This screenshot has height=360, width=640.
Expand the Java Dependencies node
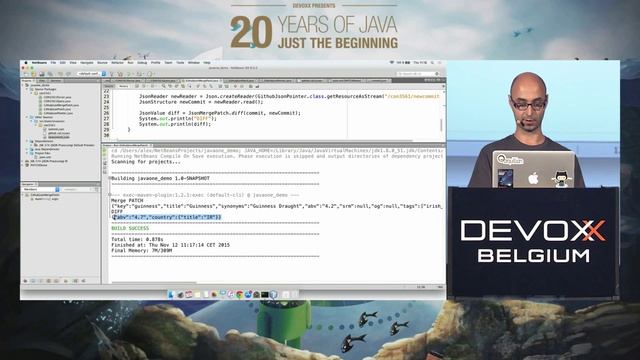(x=27, y=149)
